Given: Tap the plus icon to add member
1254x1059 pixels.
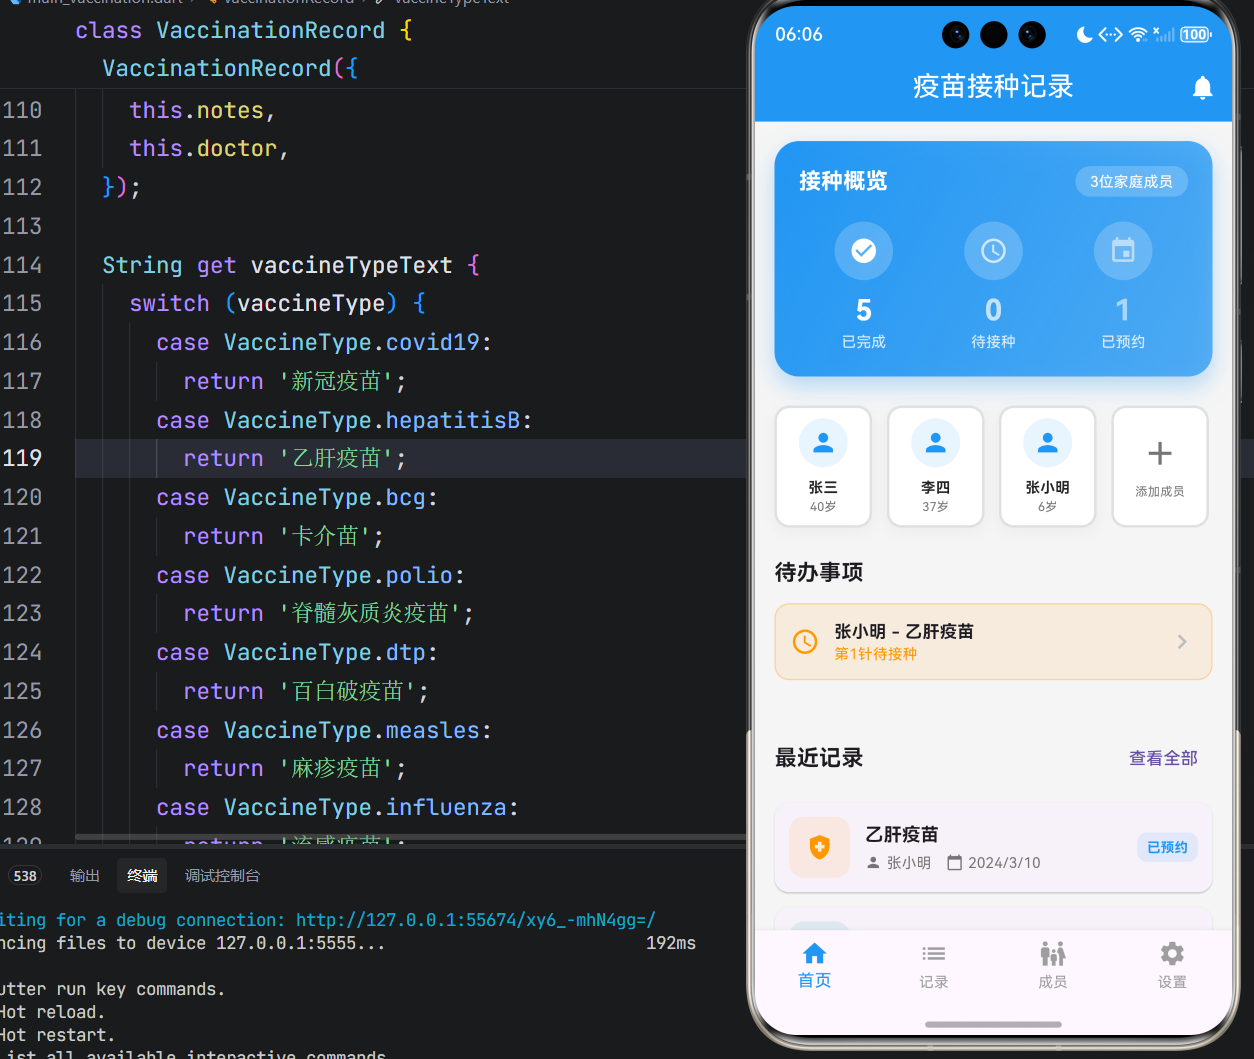Looking at the screenshot, I should pyautogui.click(x=1160, y=453).
